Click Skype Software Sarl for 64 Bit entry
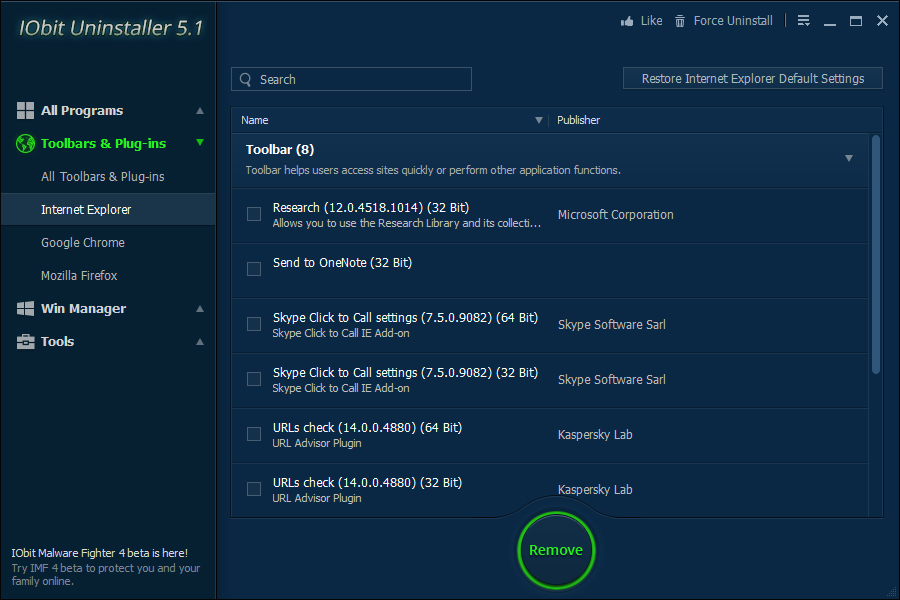Screen dimensions: 900x600 click(x=612, y=324)
